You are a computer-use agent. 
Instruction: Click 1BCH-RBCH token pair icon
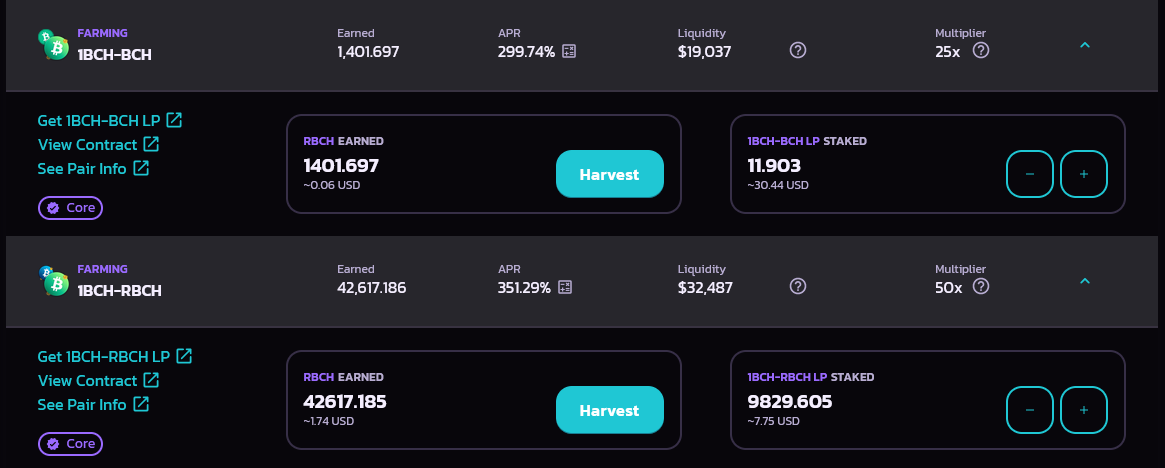tap(53, 280)
